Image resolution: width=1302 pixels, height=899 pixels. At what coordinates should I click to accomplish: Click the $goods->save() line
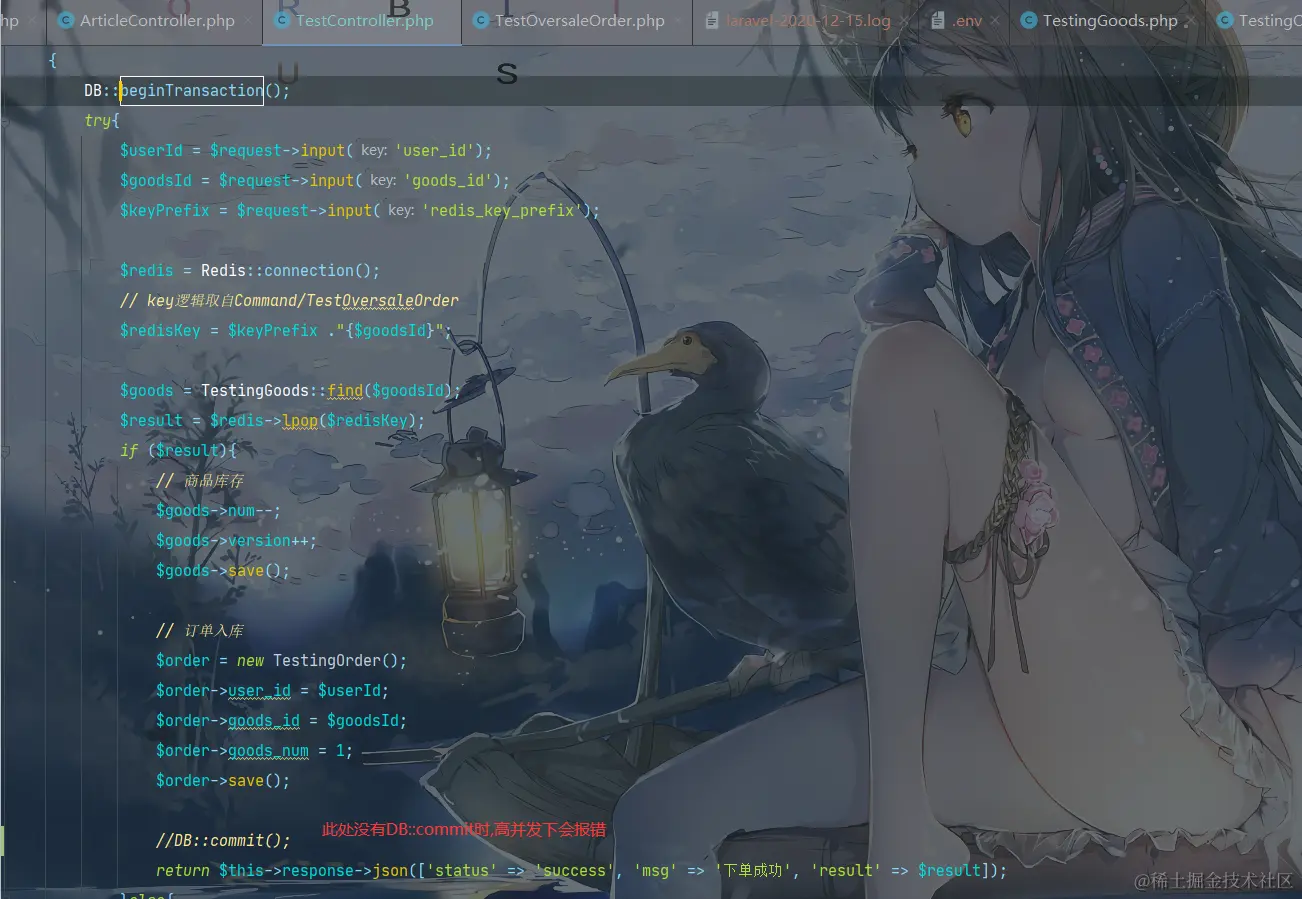click(223, 571)
